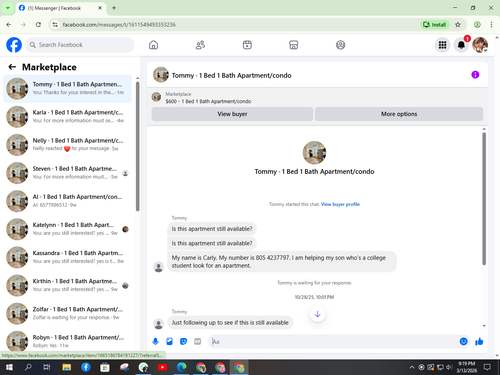Click listing thumbnail in chat center
Image resolution: width=500 pixels, height=375 pixels.
point(314,153)
